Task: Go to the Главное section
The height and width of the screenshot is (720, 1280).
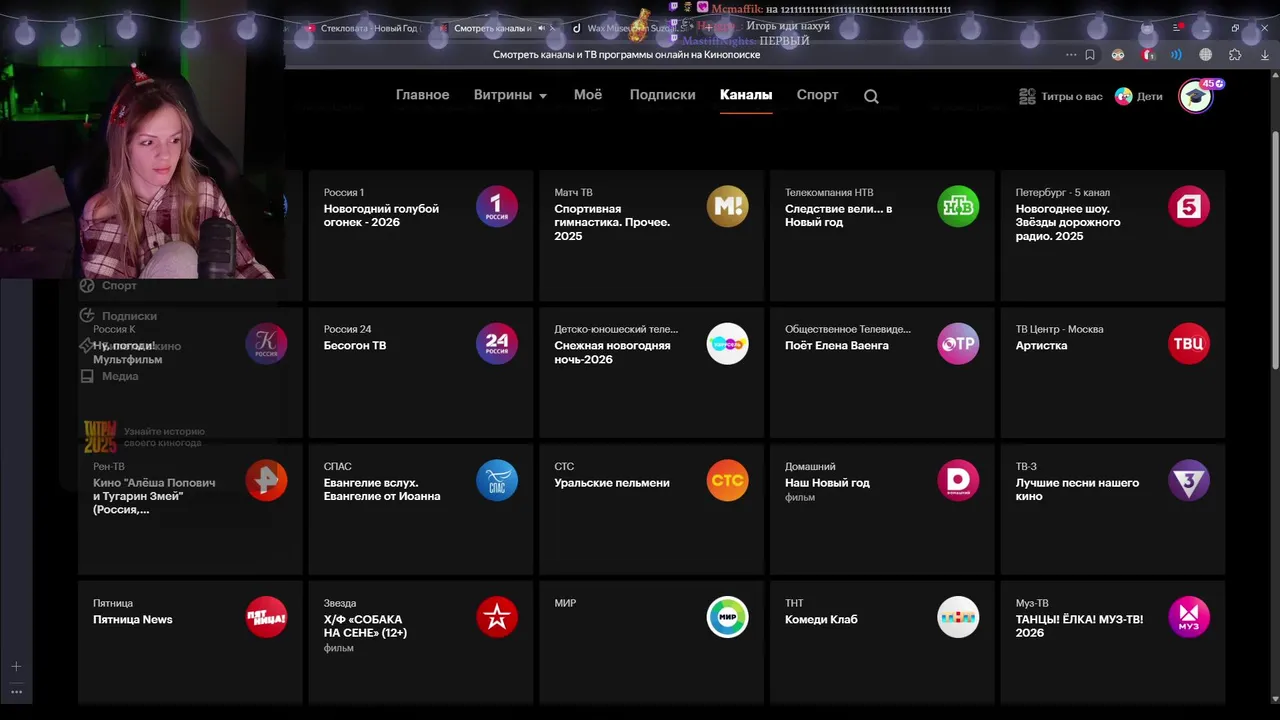Action: point(422,95)
